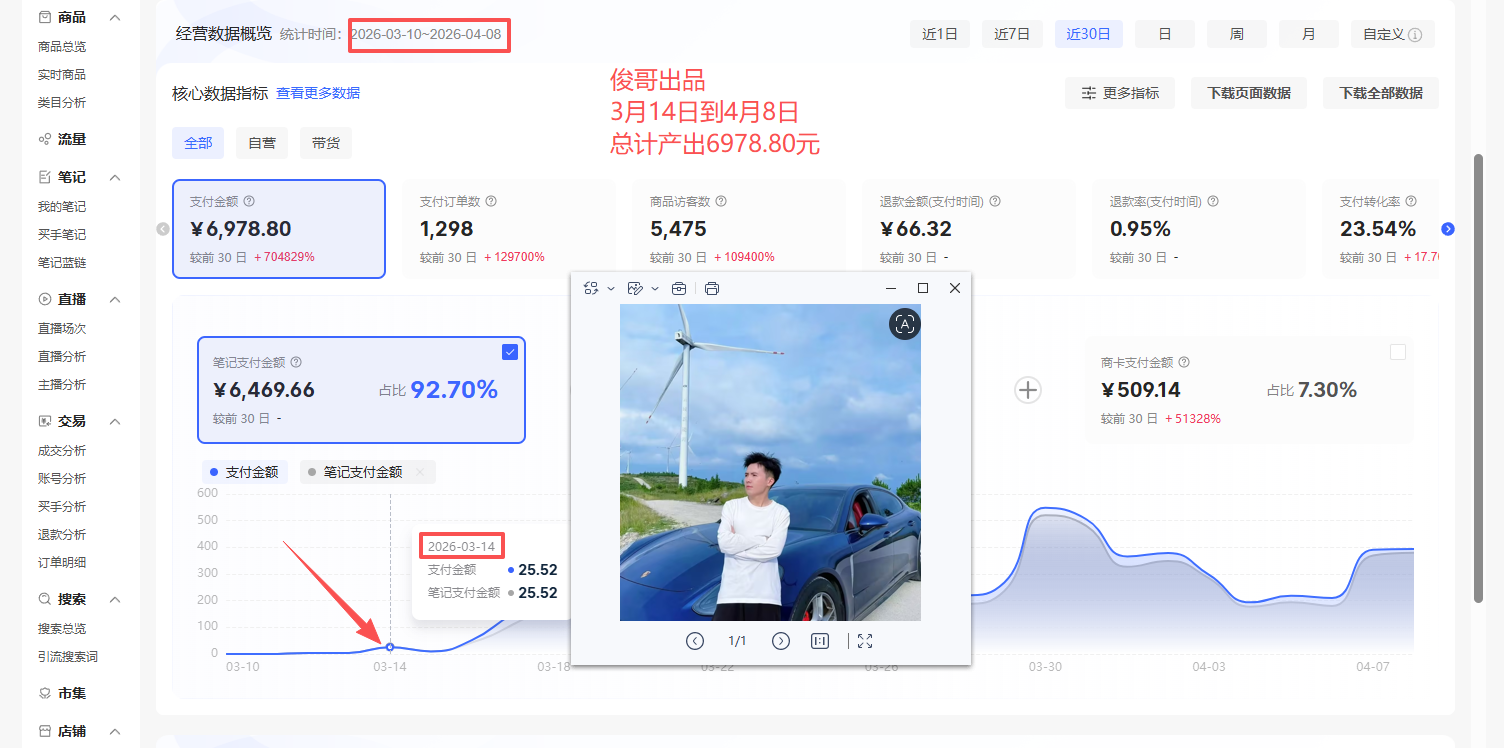Switch to the 自营 tab

coord(261,142)
